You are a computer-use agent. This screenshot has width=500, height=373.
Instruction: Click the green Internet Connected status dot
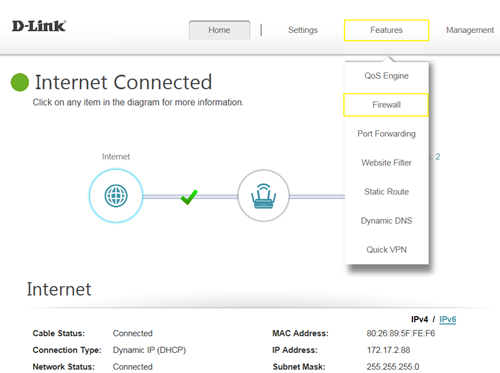click(x=20, y=82)
